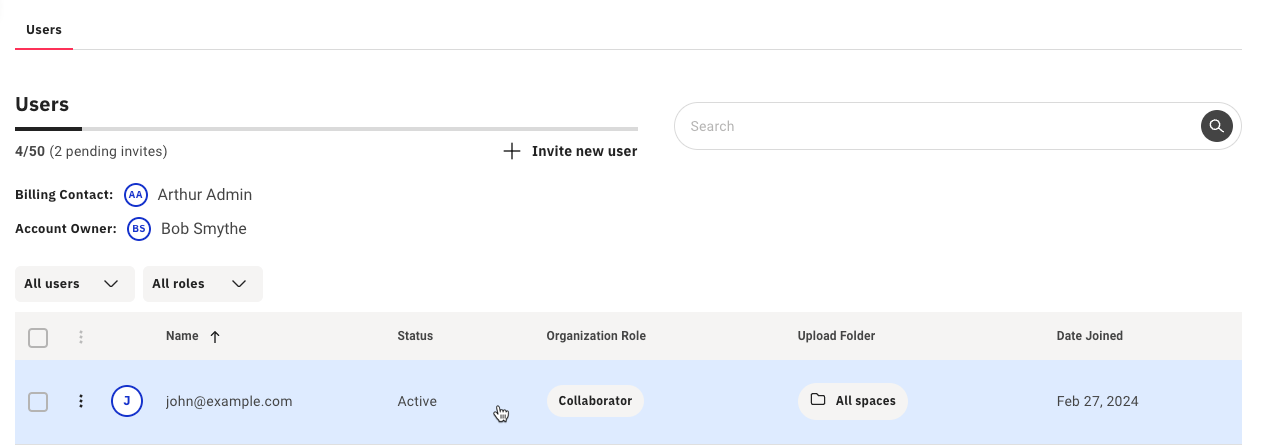Tick the select-all checkbox in table header

click(x=38, y=338)
